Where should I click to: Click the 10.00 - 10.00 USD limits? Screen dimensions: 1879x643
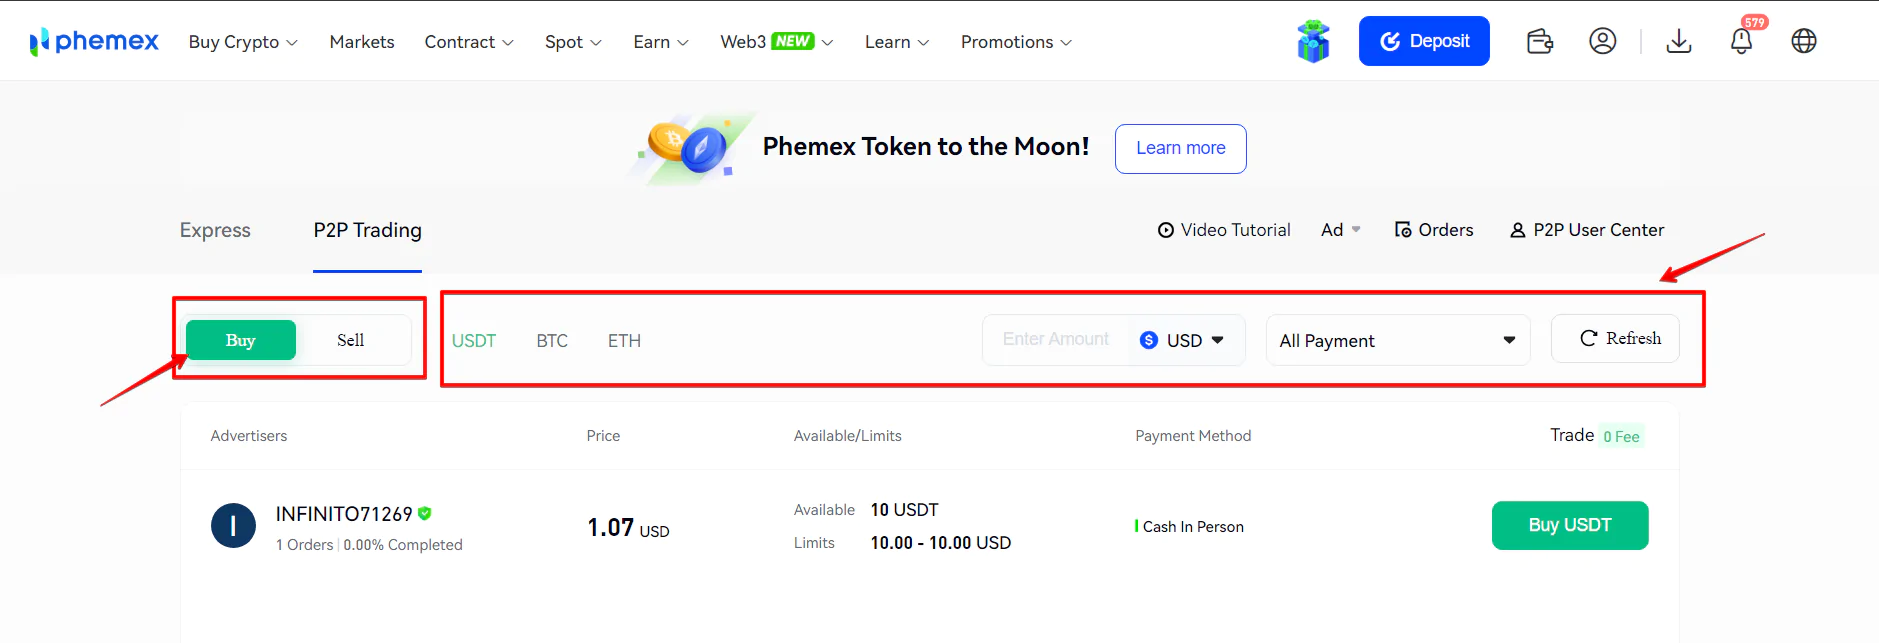[x=941, y=543]
